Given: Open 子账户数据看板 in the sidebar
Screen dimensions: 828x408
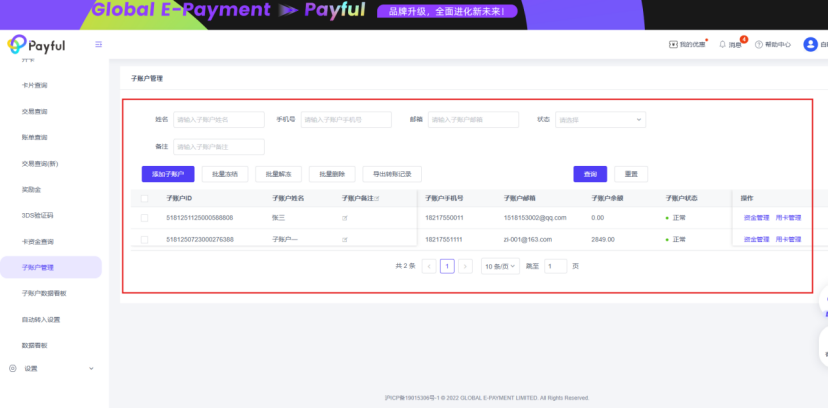Looking at the screenshot, I should coord(44,293).
